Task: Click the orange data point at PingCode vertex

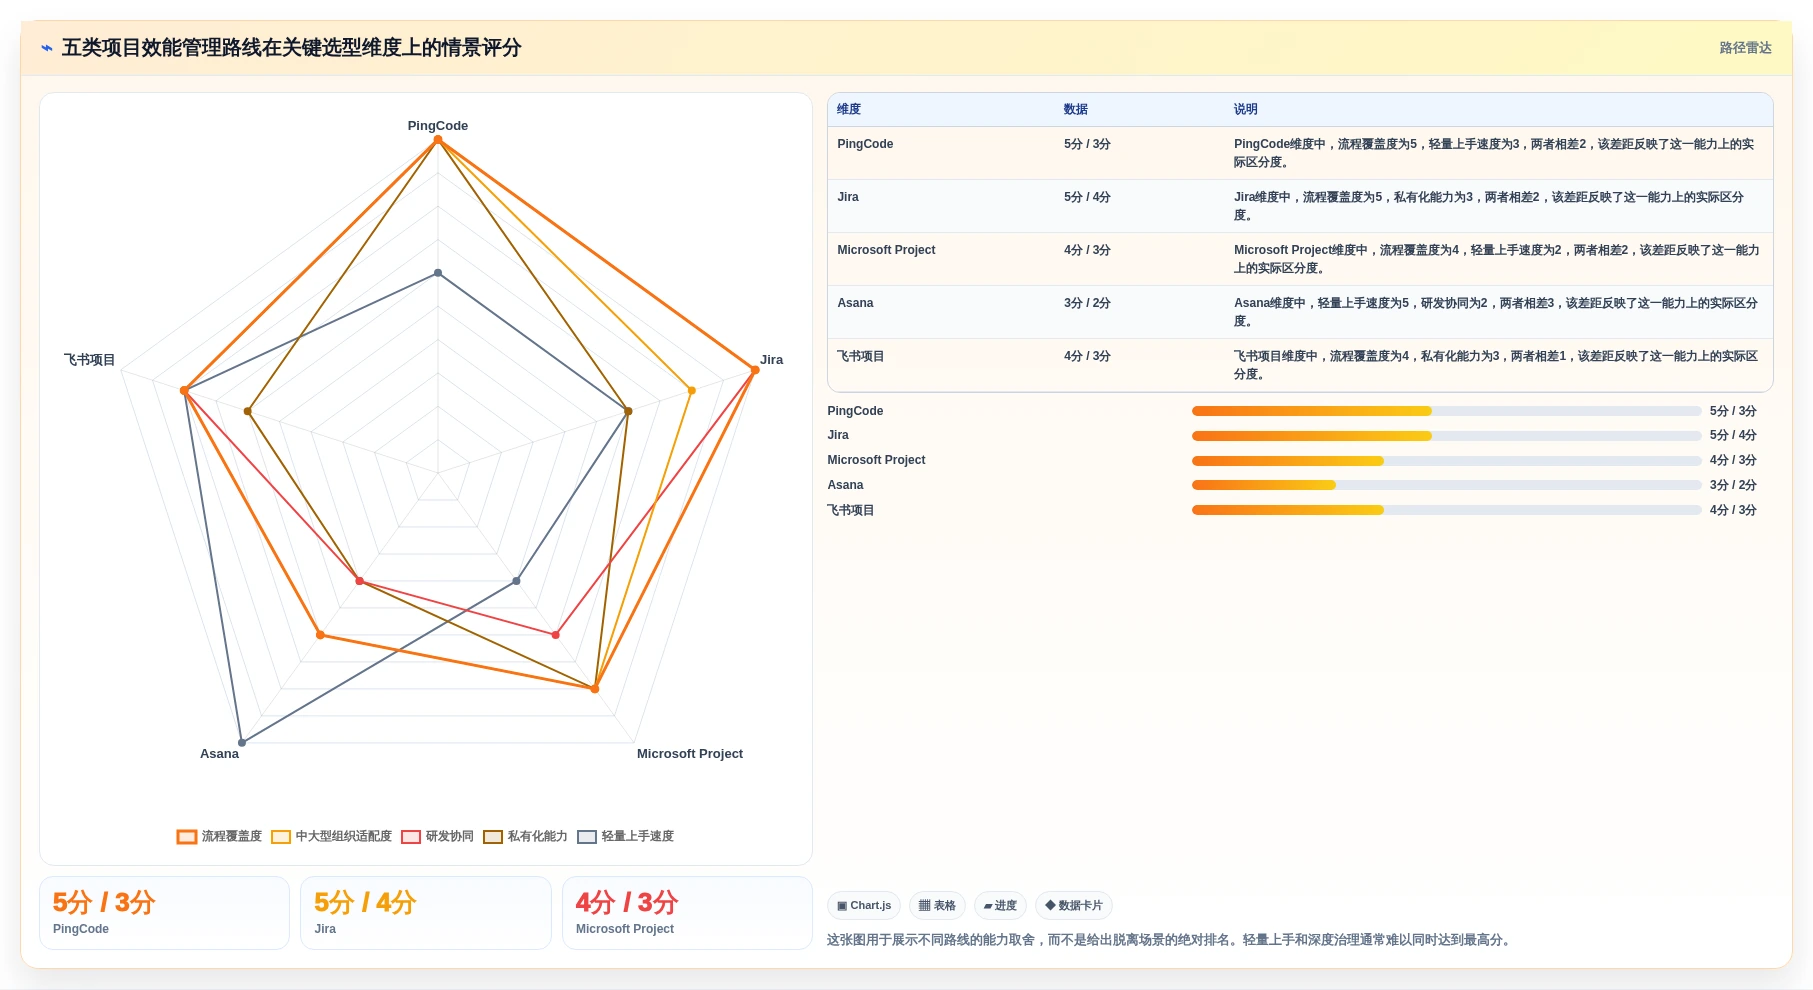Action: 438,140
